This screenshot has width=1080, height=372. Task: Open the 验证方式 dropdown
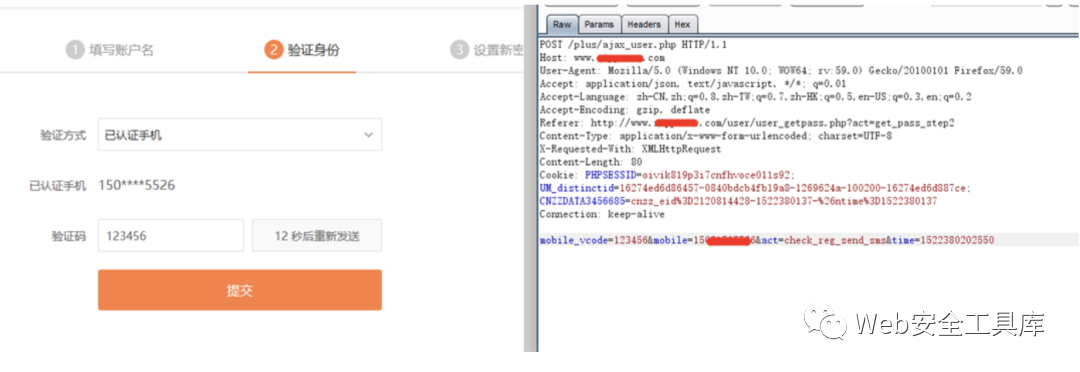pyautogui.click(x=240, y=135)
